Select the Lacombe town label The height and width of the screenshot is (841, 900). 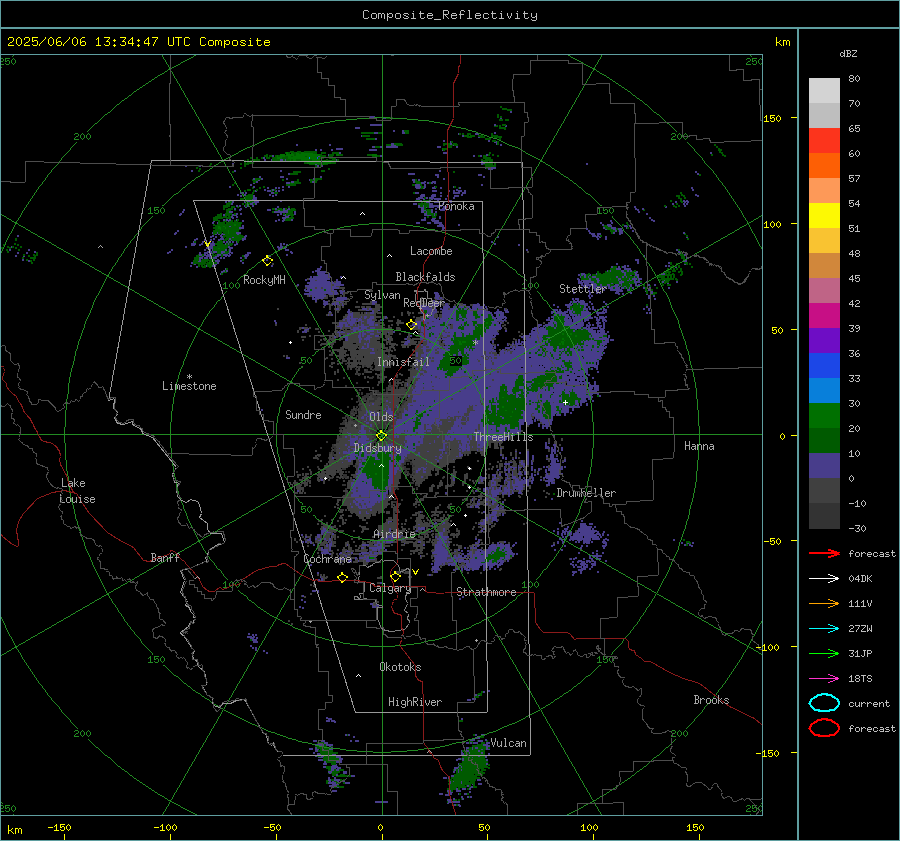coord(431,251)
